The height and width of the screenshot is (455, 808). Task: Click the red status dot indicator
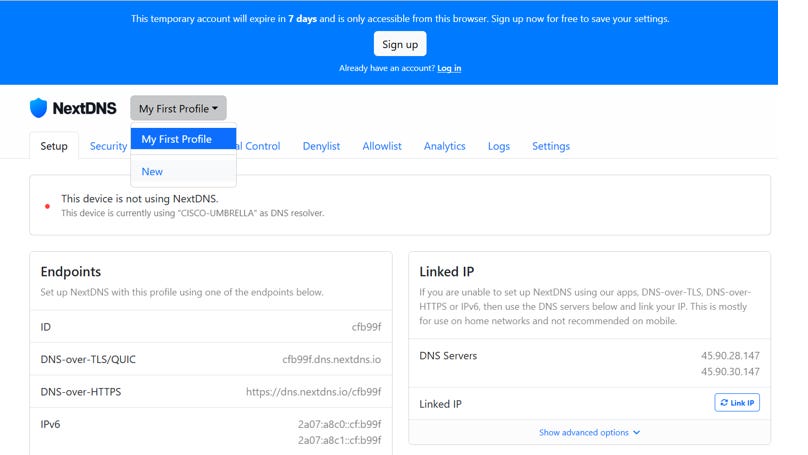pyautogui.click(x=47, y=206)
